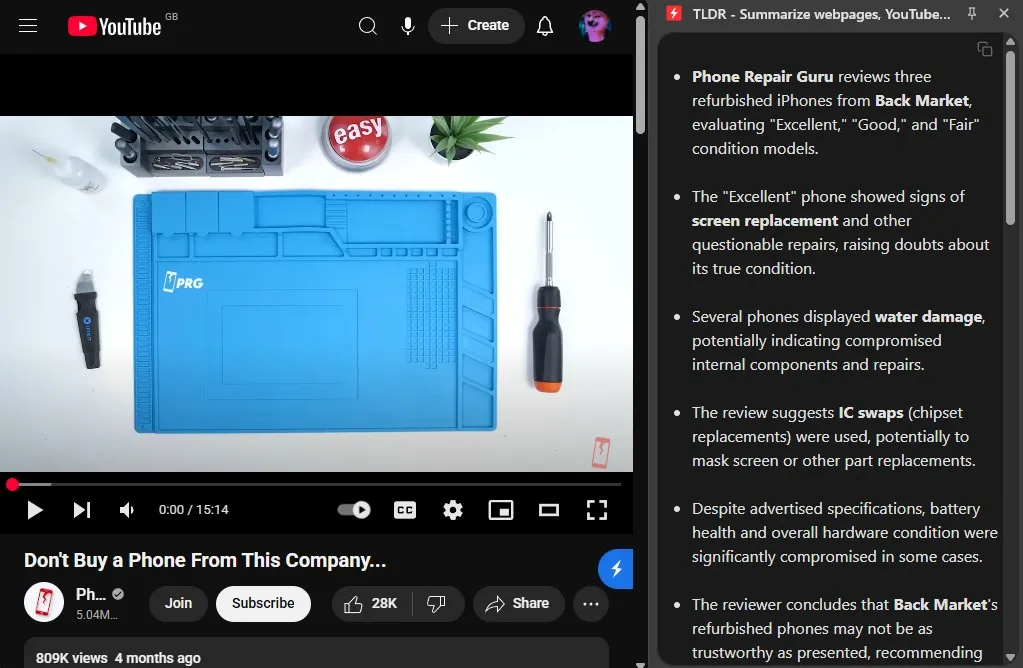
Task: Switch to theater mode
Action: tap(548, 510)
